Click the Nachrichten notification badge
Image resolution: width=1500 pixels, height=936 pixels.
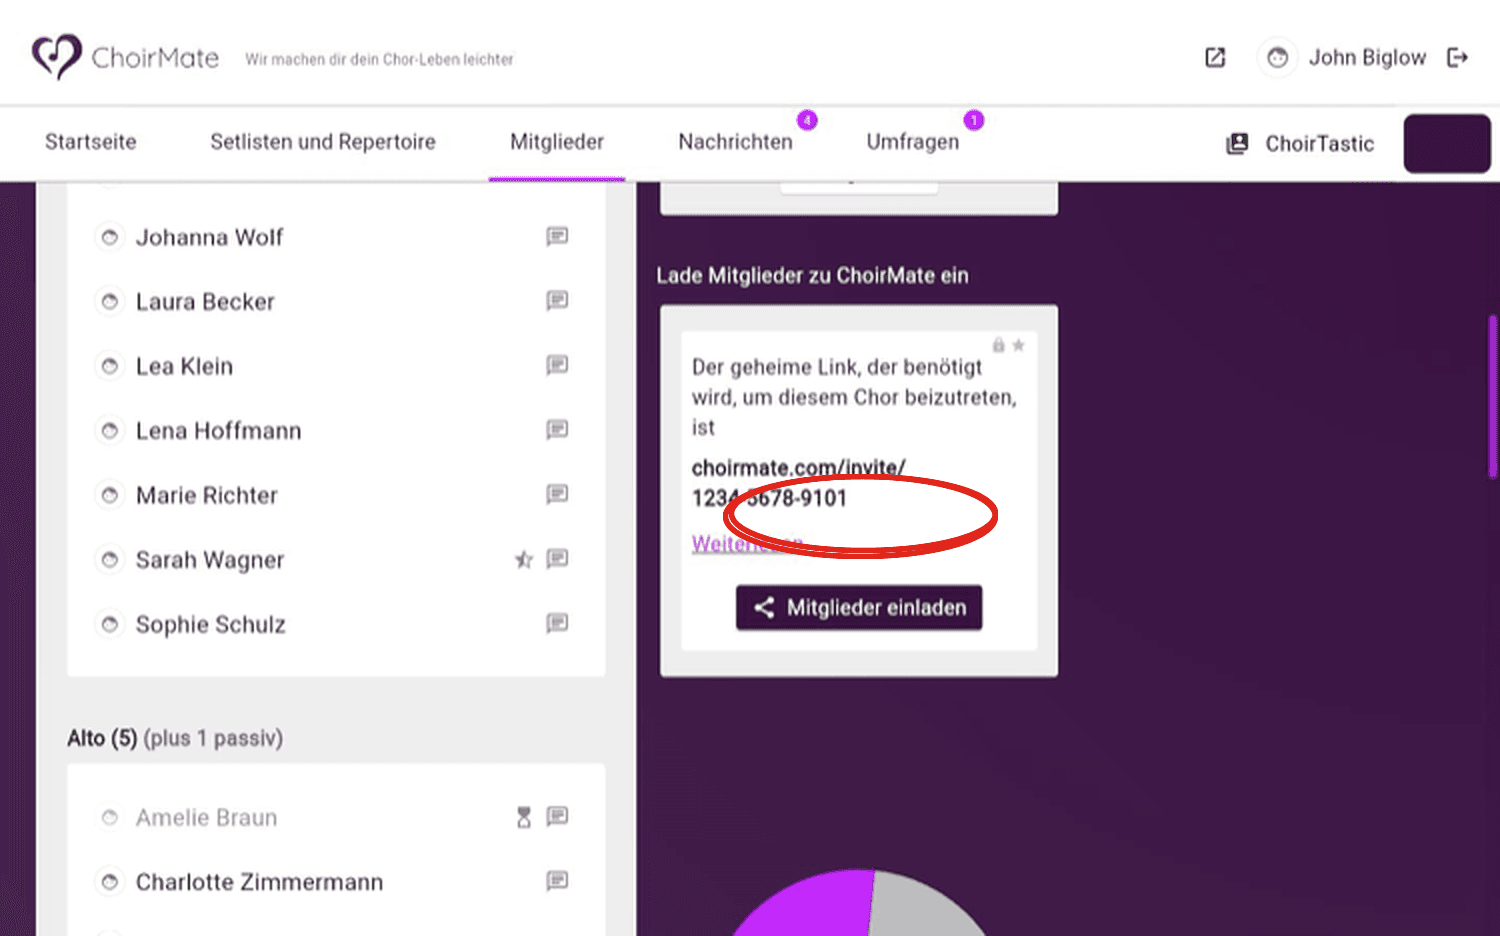point(807,120)
